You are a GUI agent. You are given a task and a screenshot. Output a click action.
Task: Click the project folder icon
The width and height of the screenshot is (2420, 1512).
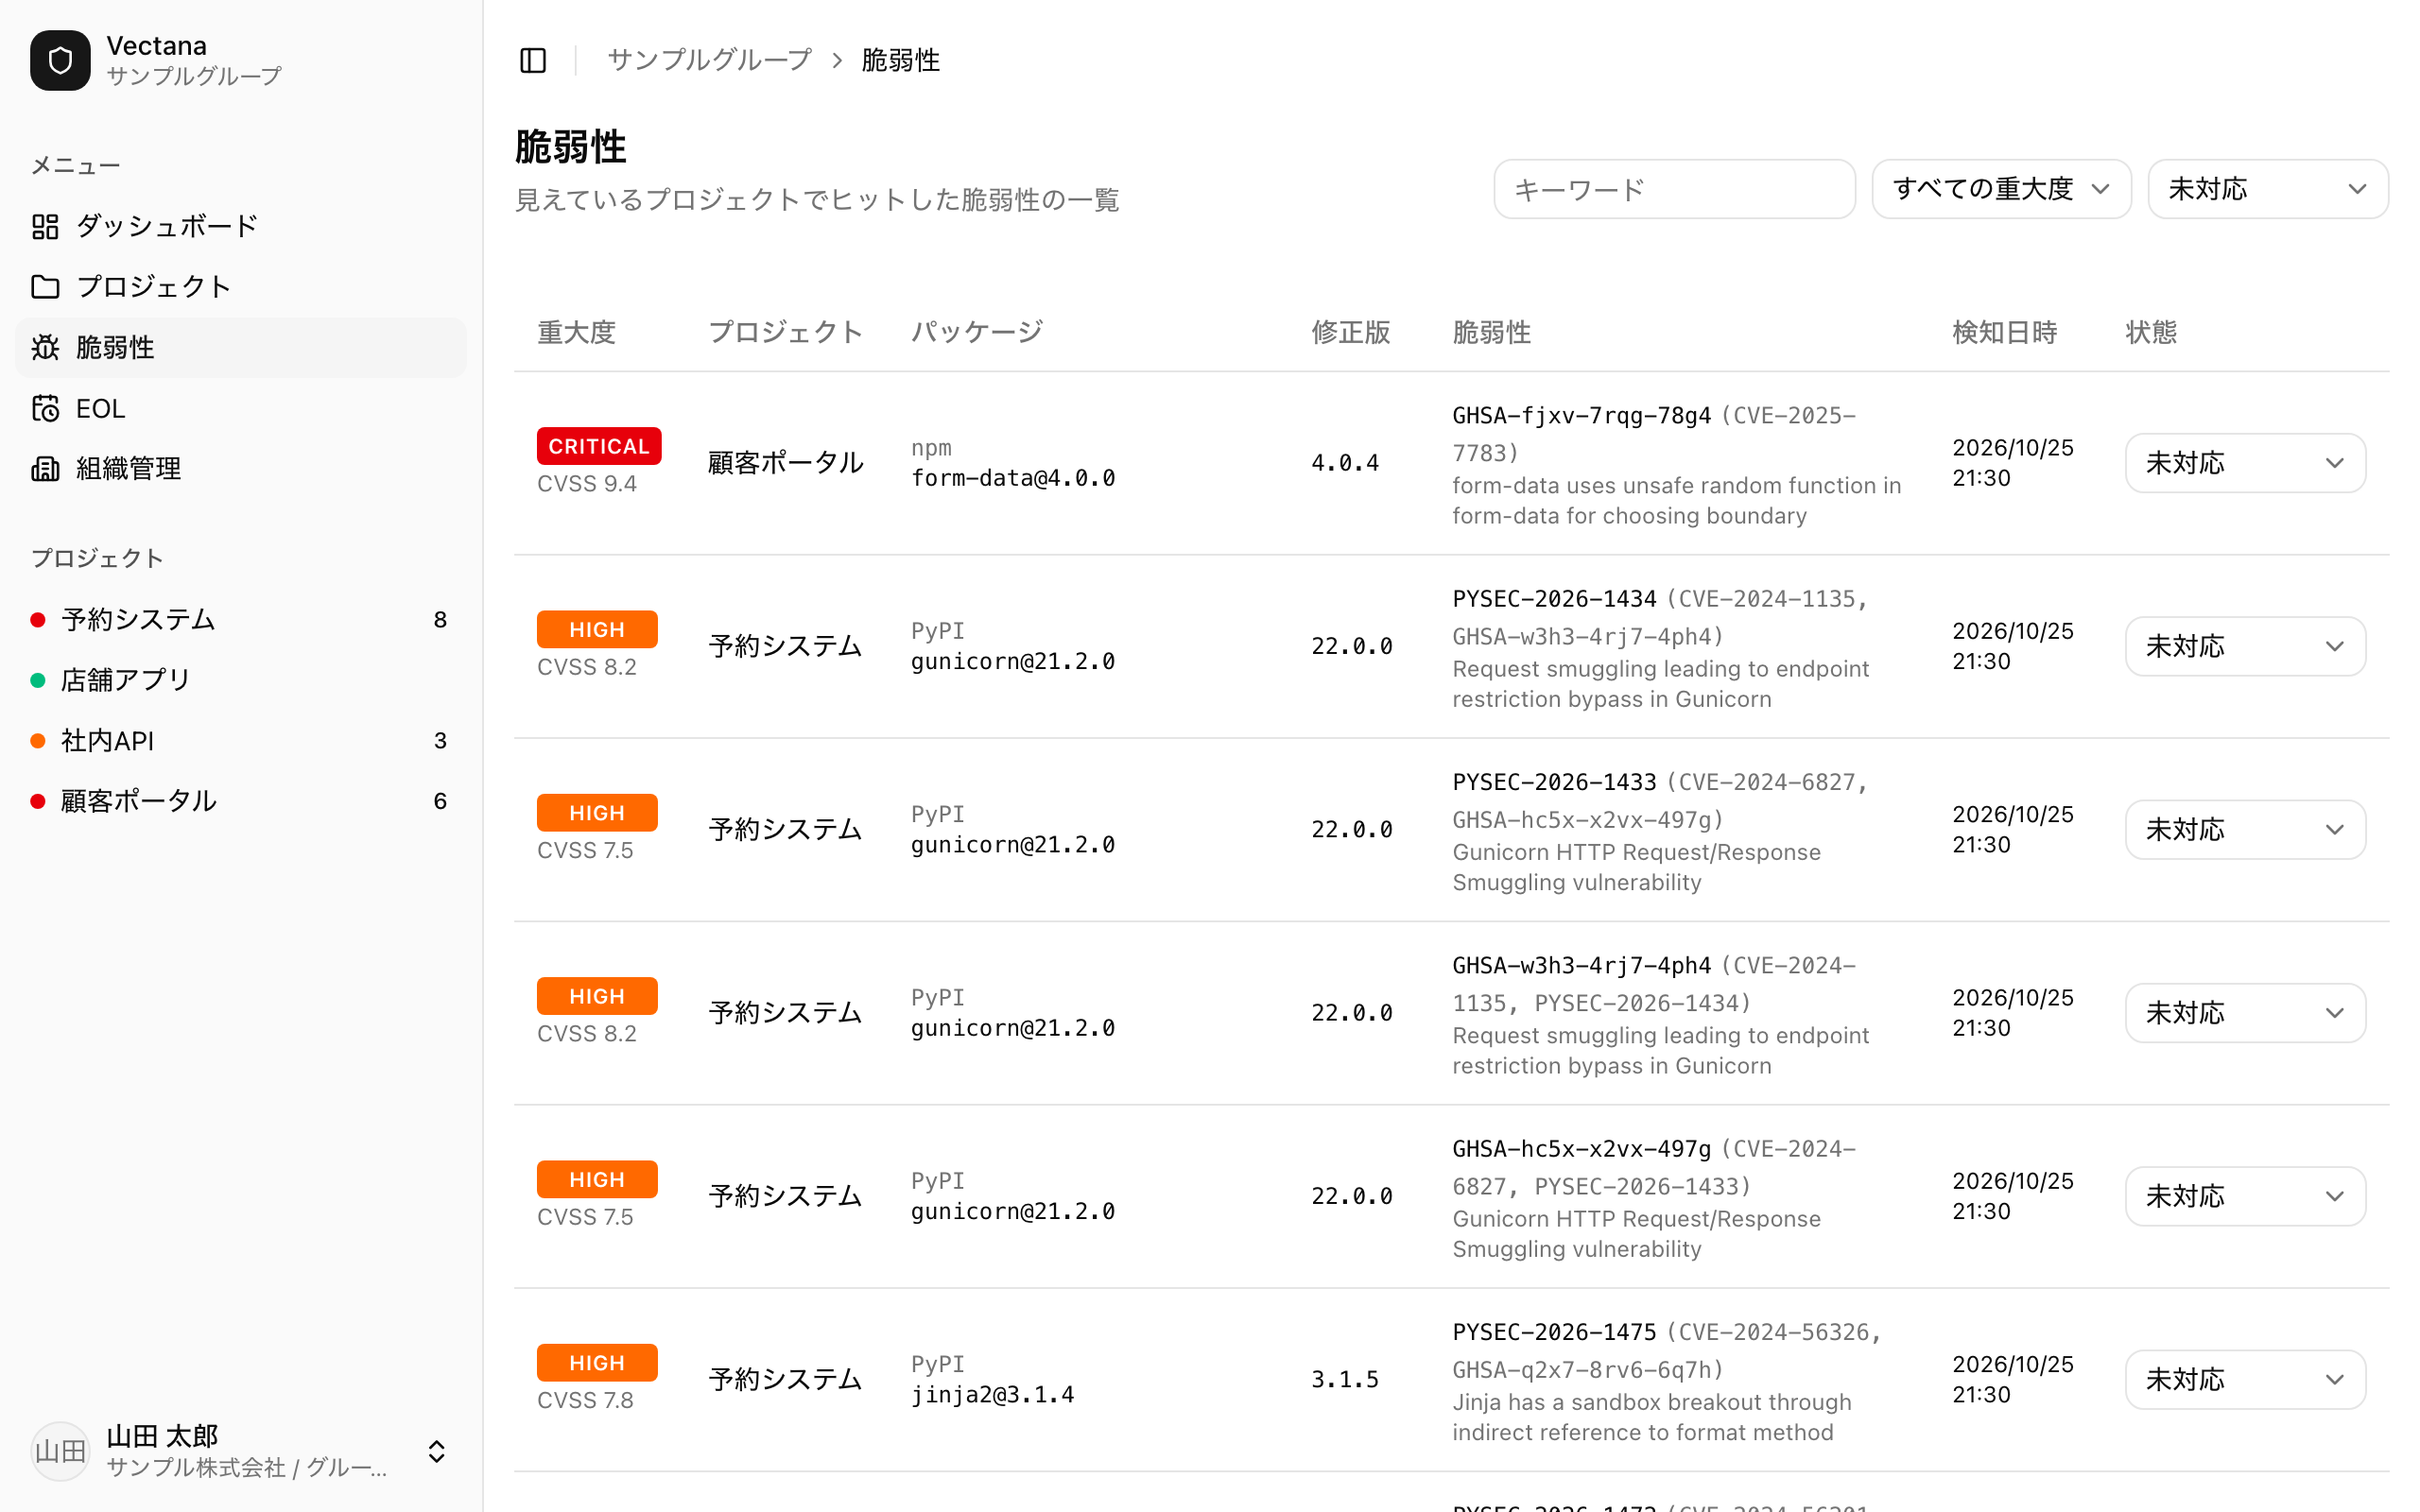(45, 287)
